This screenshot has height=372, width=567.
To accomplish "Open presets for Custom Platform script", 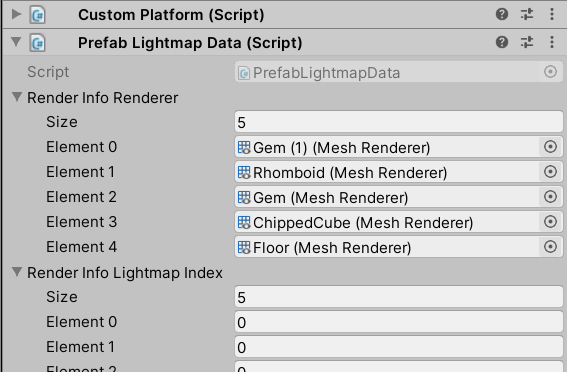I will pos(527,14).
